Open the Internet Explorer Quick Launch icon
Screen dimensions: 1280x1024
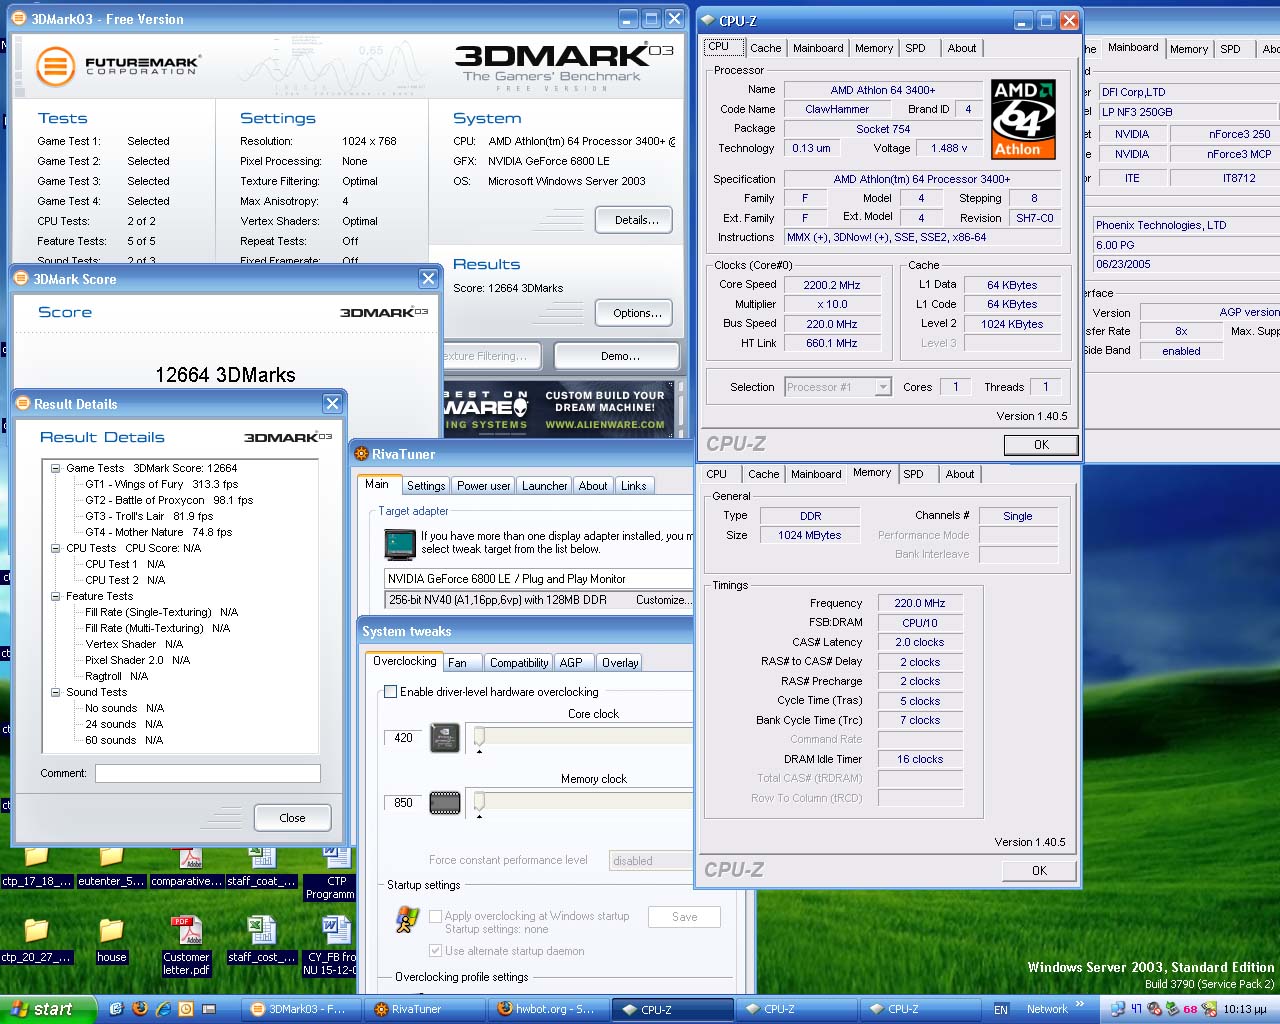click(163, 1009)
